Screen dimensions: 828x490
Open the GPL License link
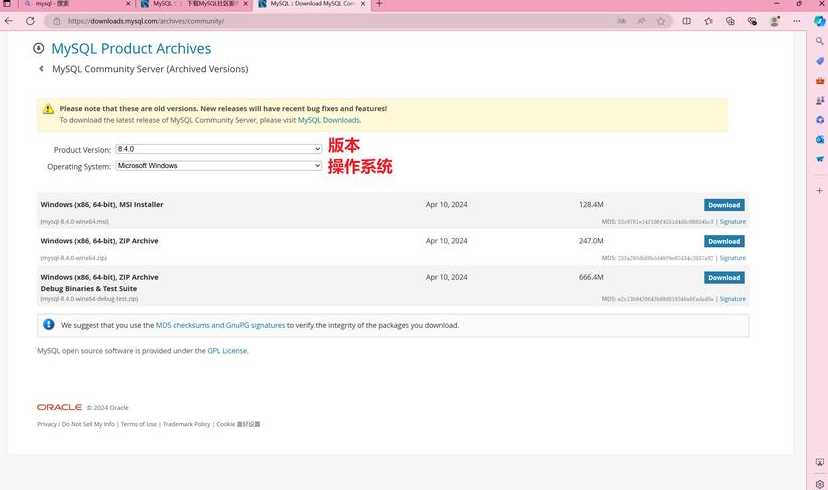(x=227, y=351)
